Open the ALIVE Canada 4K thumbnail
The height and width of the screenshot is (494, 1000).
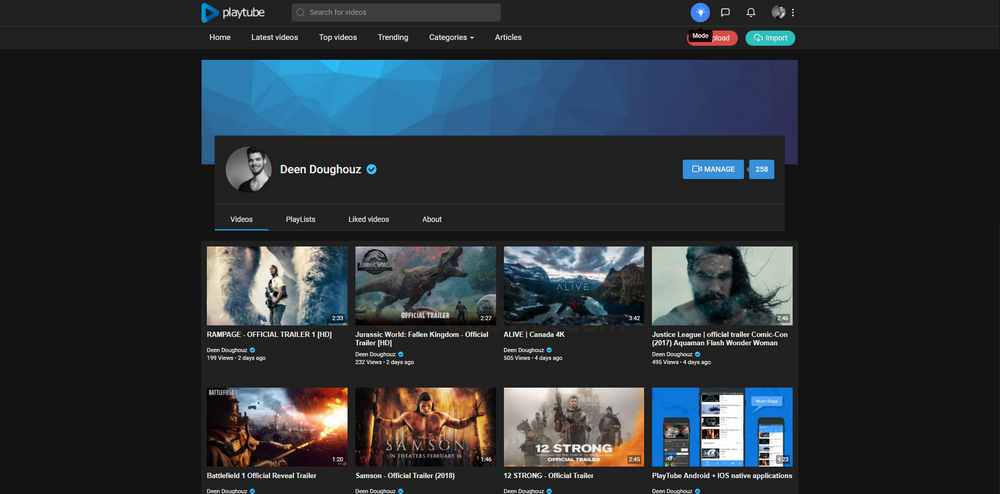[574, 286]
